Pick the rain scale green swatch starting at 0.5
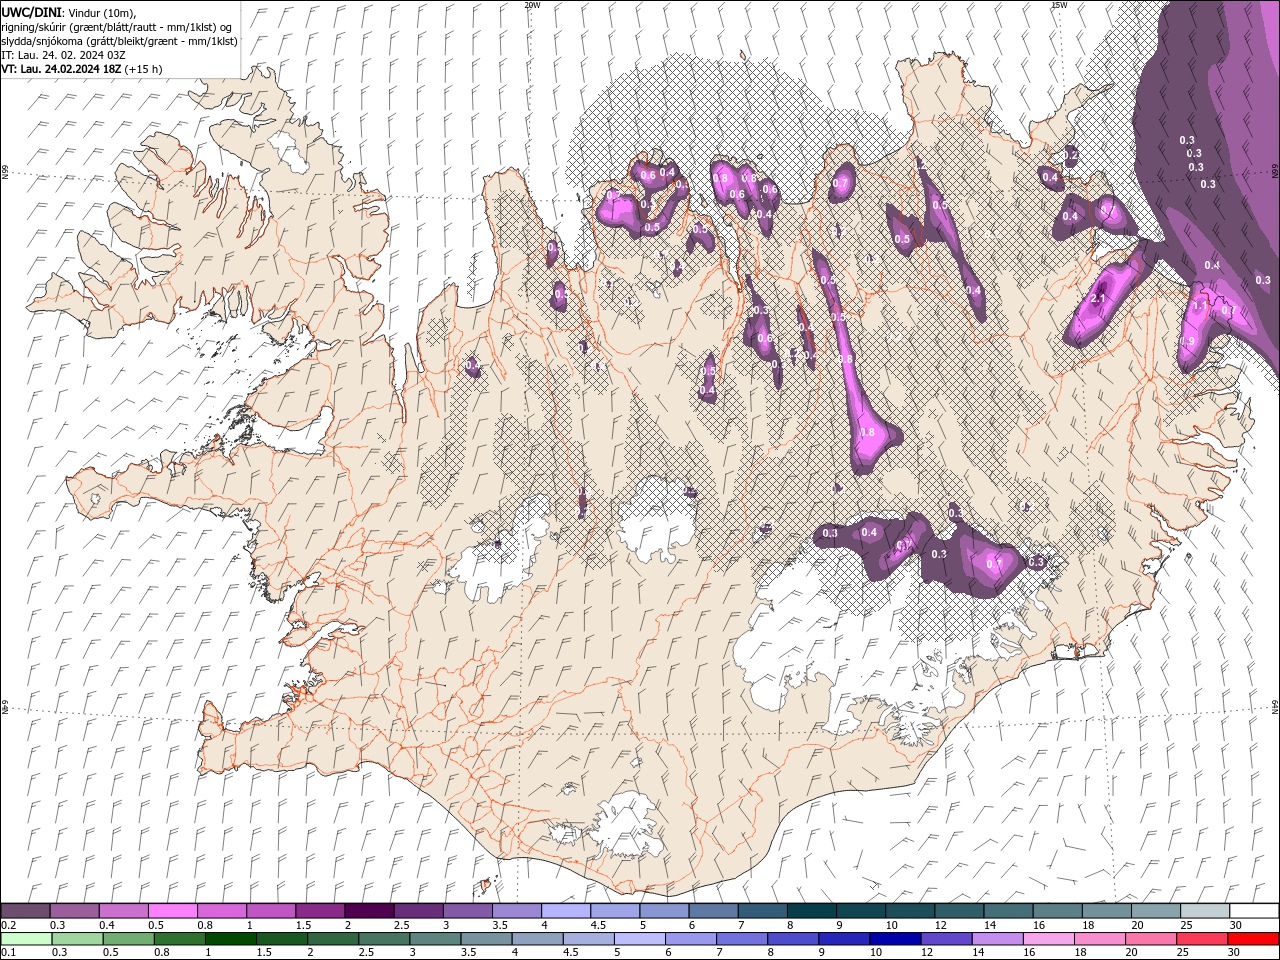Screen dimensions: 1280x960 tap(128, 939)
